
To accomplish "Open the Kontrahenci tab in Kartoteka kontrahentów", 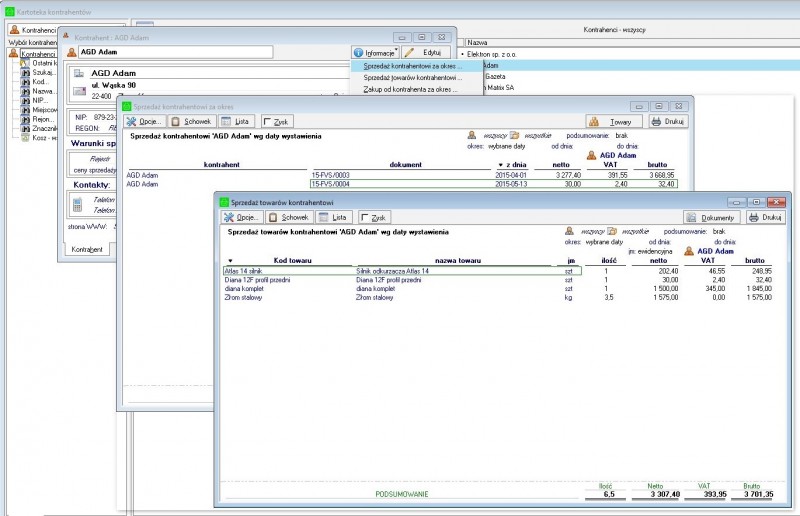I will coord(33,30).
